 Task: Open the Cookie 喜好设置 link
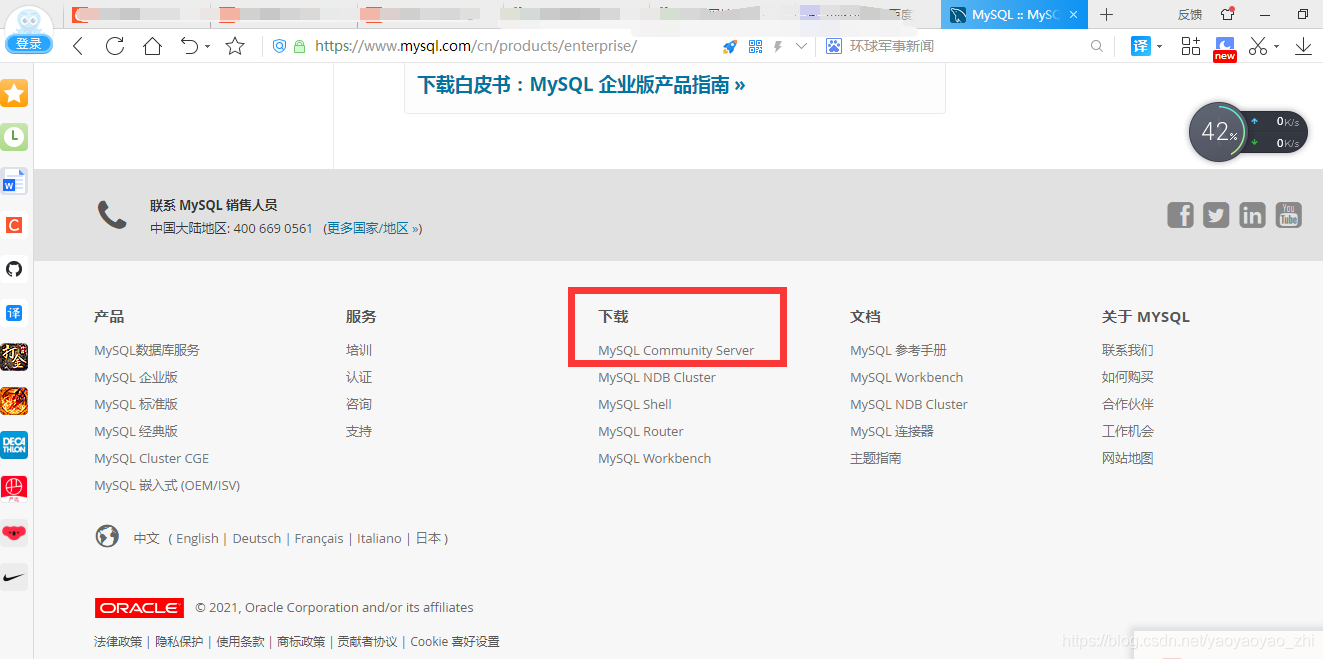[x=455, y=641]
